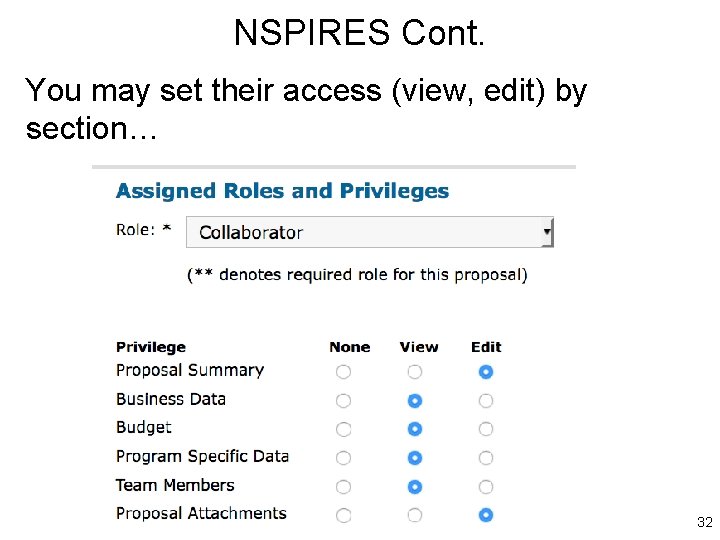Select None for Proposal Summary
The image size is (720, 540).
[x=344, y=372]
